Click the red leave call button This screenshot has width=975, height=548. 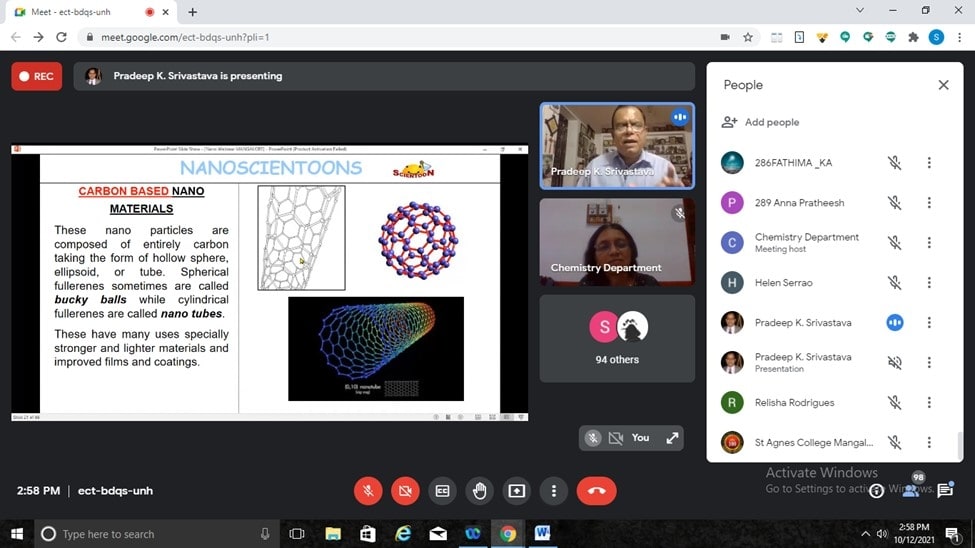pyautogui.click(x=596, y=491)
